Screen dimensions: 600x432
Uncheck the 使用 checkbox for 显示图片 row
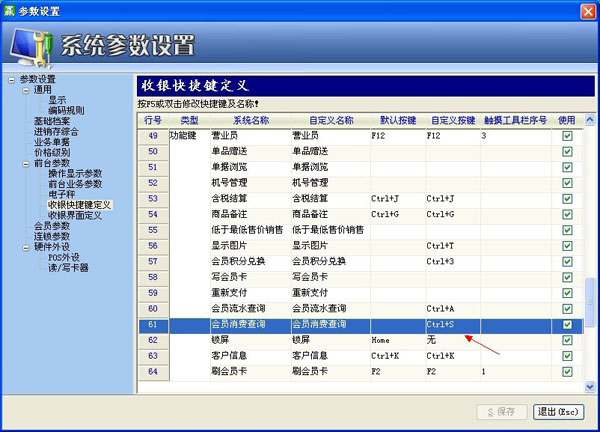click(567, 245)
